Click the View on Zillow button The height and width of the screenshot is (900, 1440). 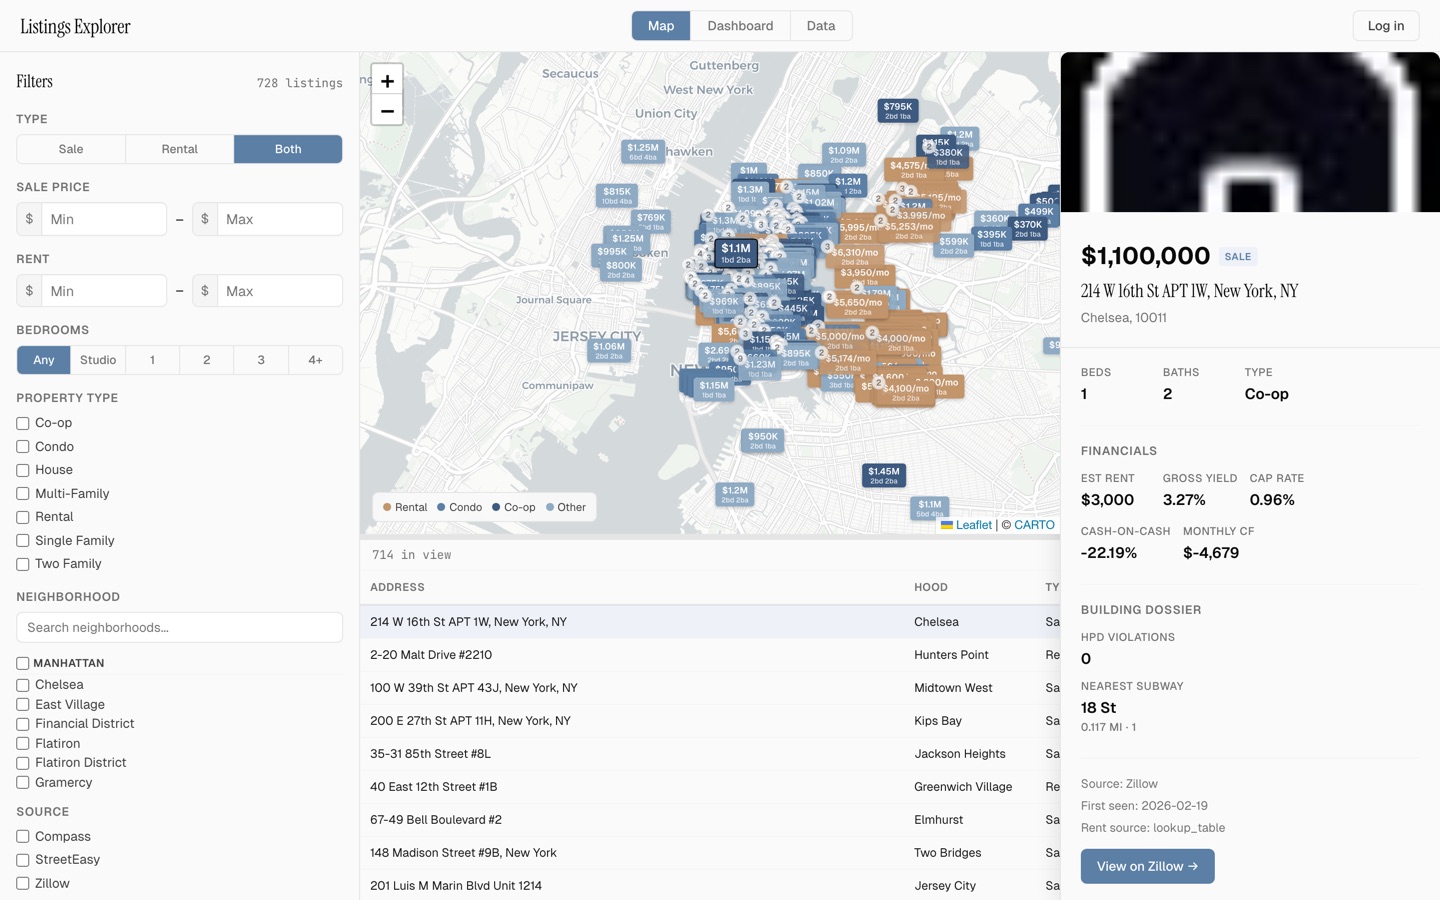pos(1147,866)
